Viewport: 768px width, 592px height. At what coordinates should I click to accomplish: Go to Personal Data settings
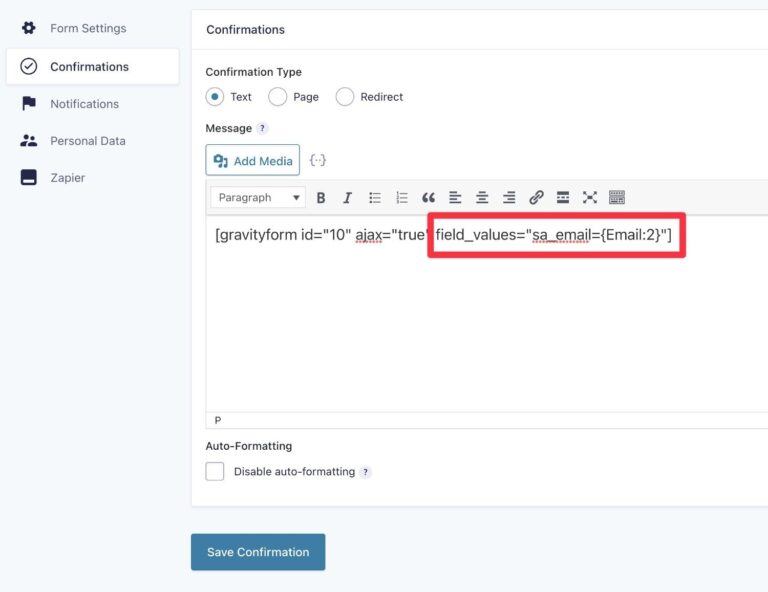87,141
